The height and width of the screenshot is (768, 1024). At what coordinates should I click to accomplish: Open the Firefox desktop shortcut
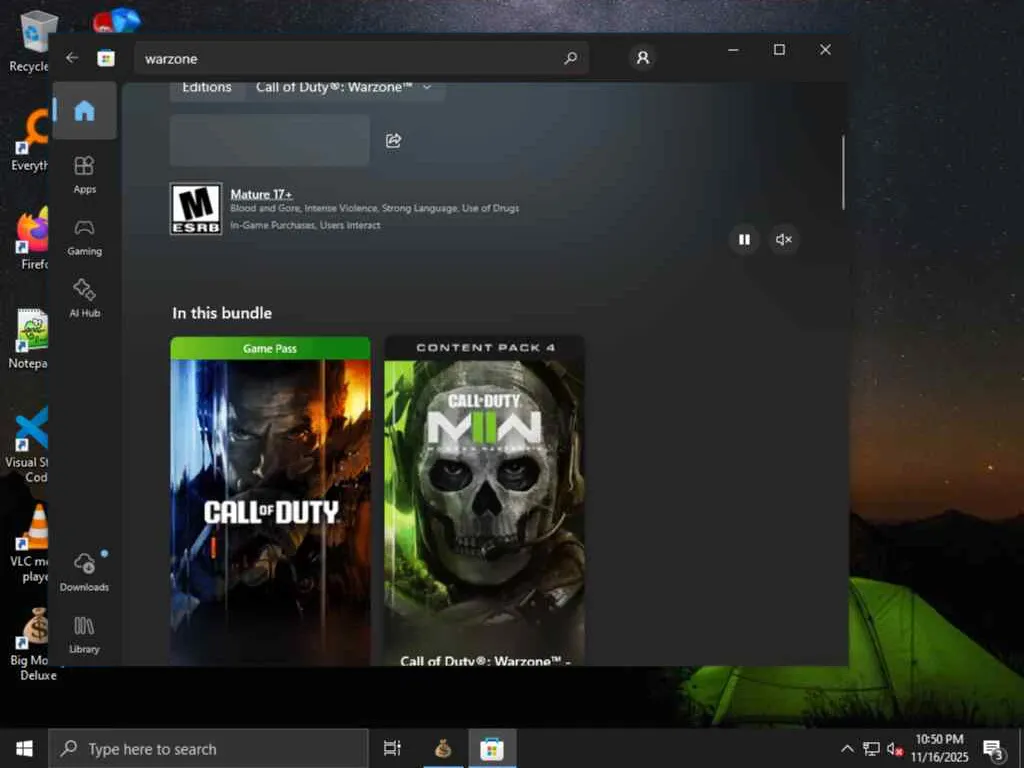click(x=31, y=238)
